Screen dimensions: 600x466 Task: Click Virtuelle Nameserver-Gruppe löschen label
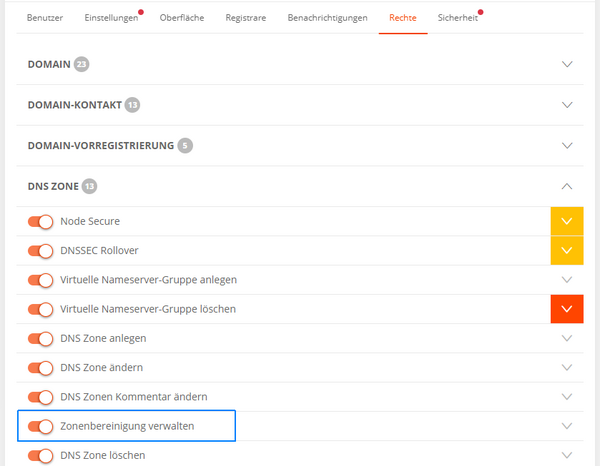tap(148, 309)
